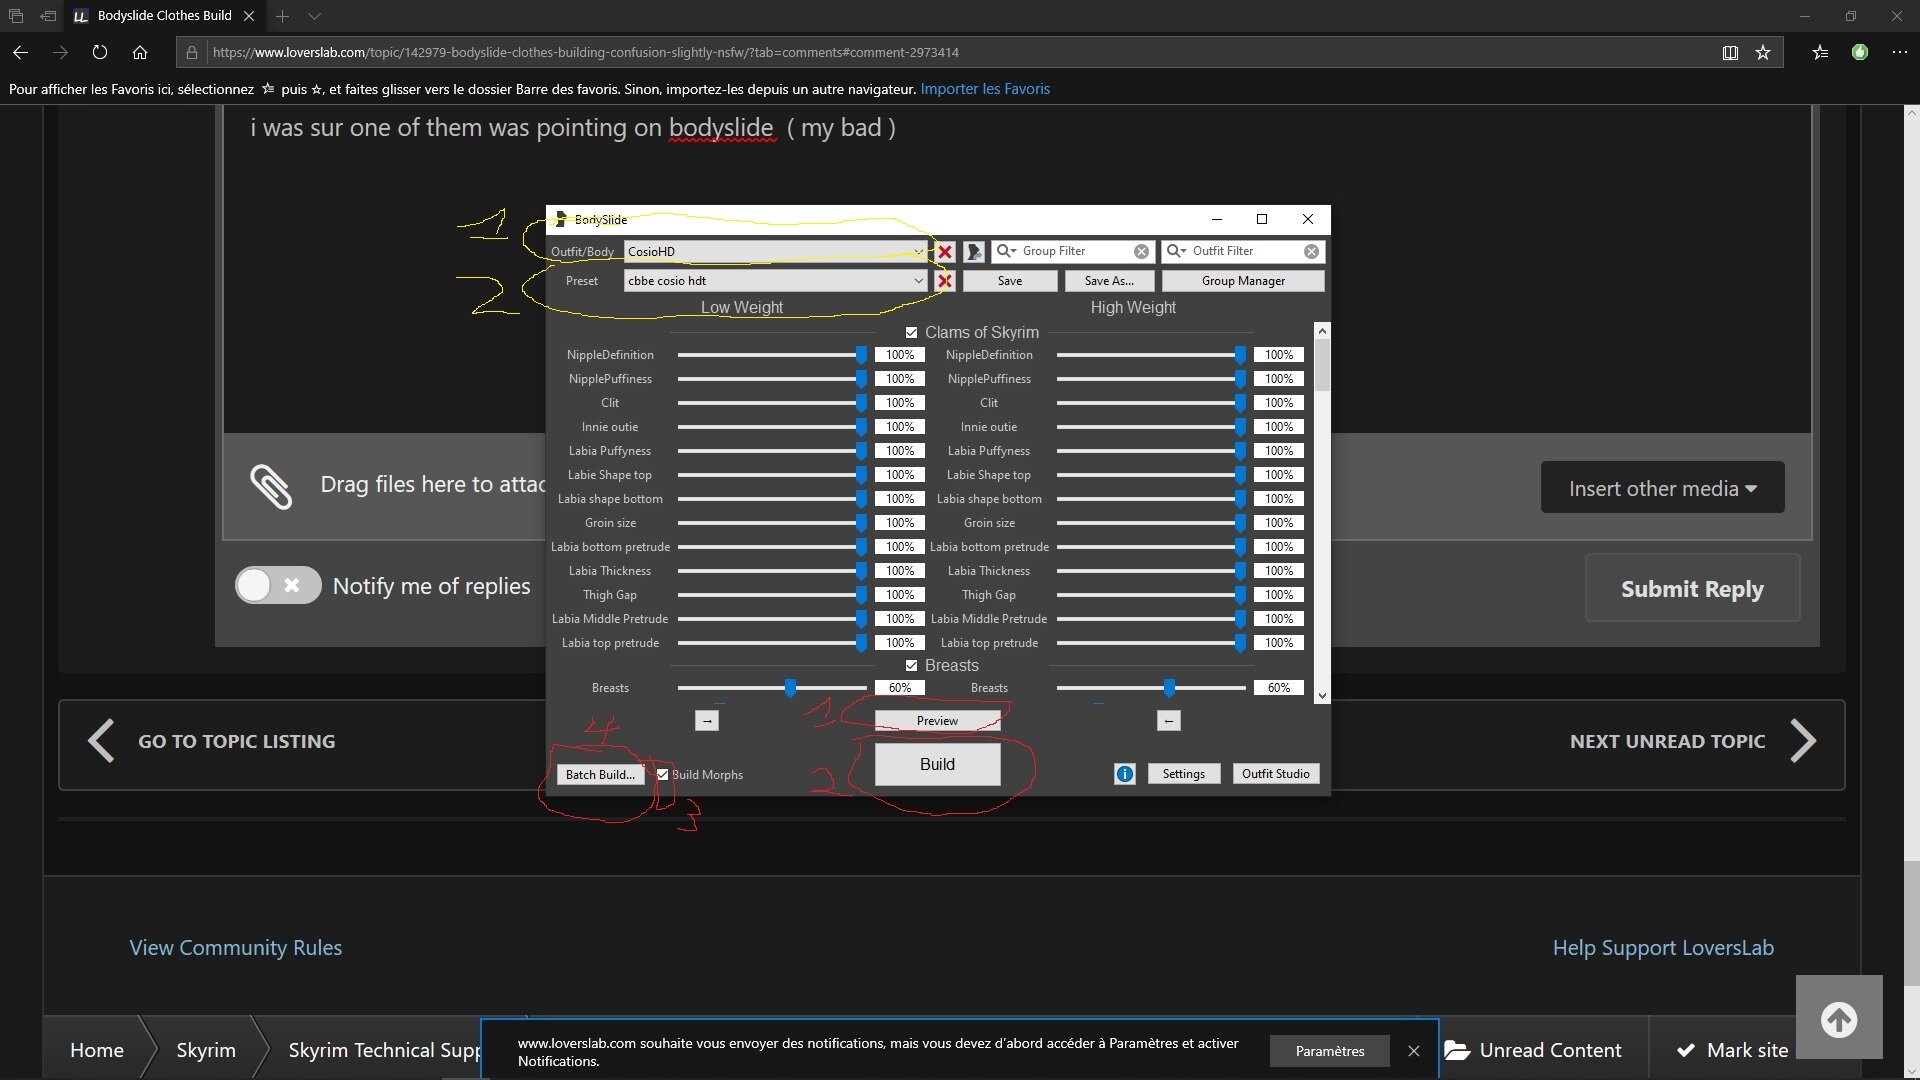Refresh the current page
This screenshot has width=1920, height=1080.
[x=100, y=52]
